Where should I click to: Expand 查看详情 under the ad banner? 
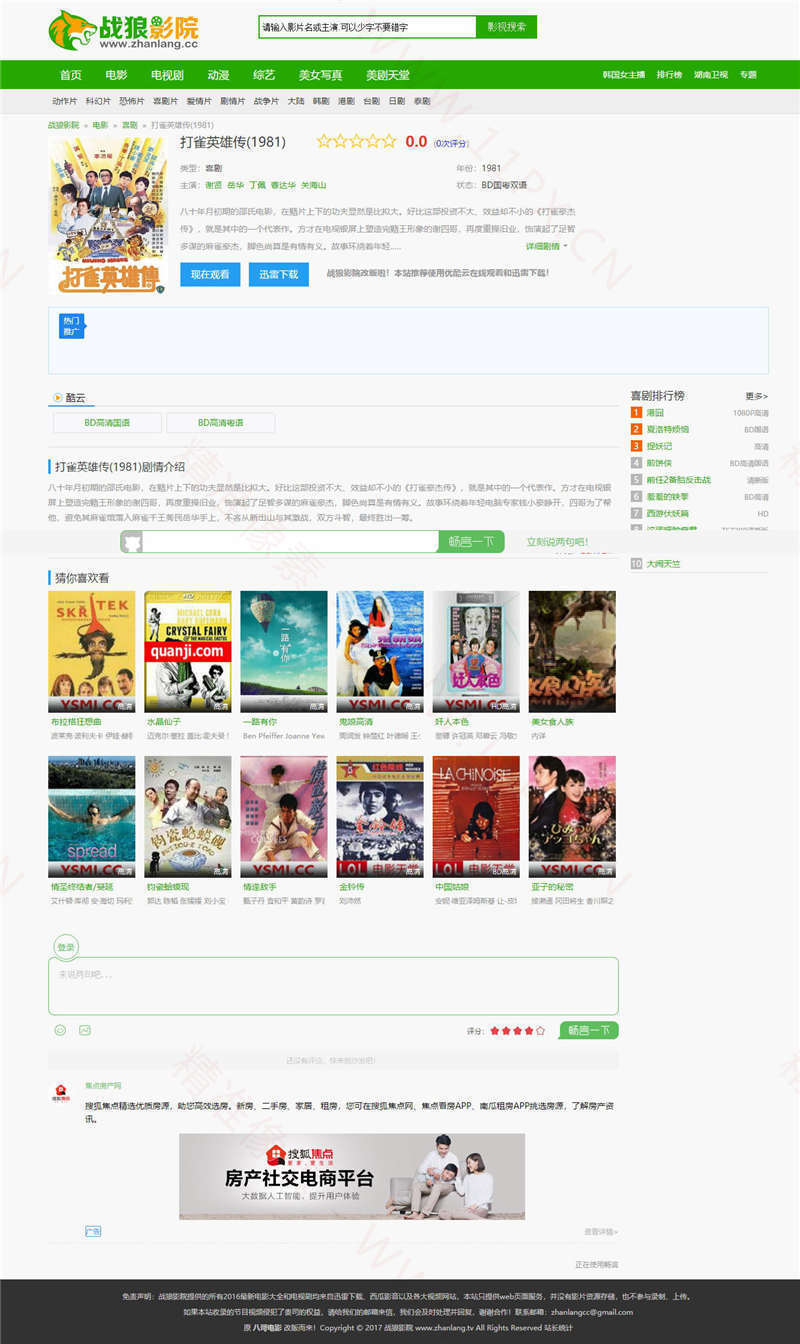coord(601,1231)
